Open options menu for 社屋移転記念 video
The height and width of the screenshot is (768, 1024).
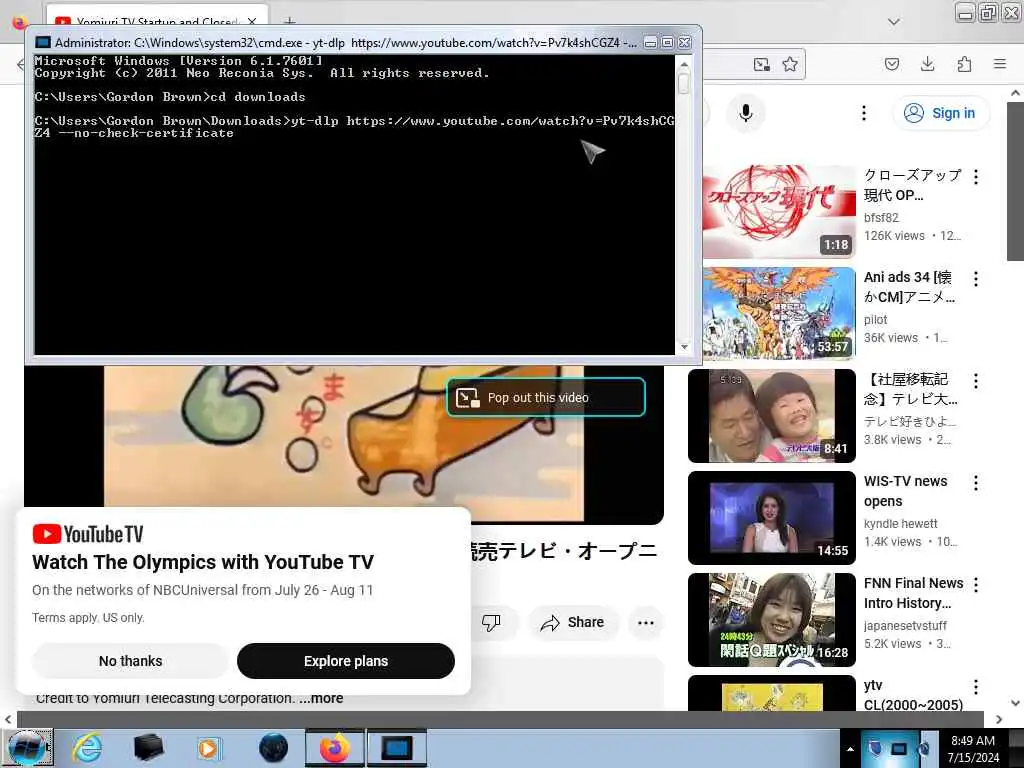click(x=975, y=381)
